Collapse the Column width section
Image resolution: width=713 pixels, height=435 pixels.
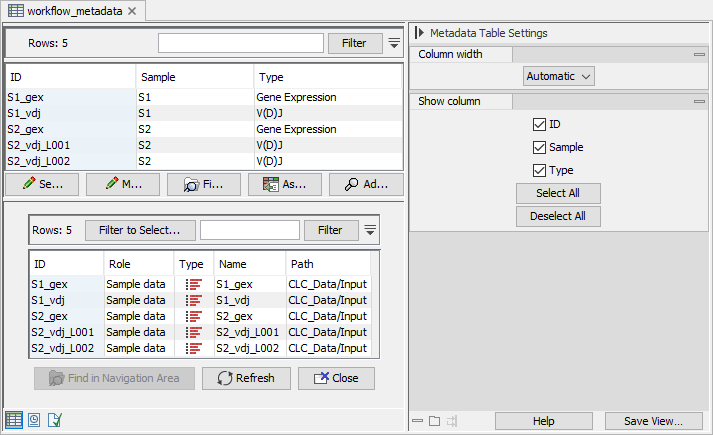699,54
